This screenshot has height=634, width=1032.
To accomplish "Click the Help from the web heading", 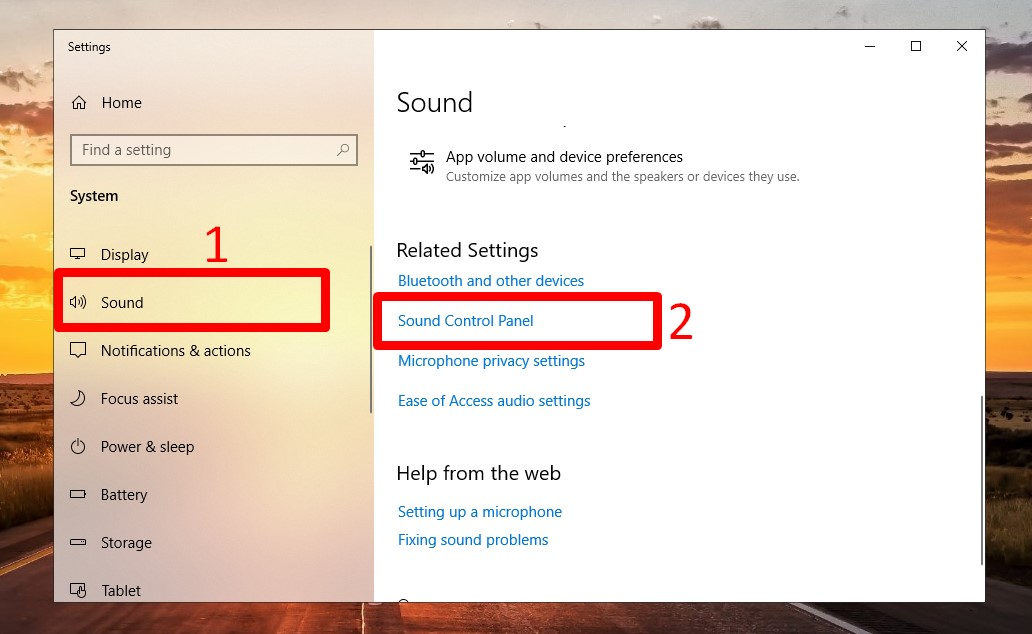I will point(478,473).
